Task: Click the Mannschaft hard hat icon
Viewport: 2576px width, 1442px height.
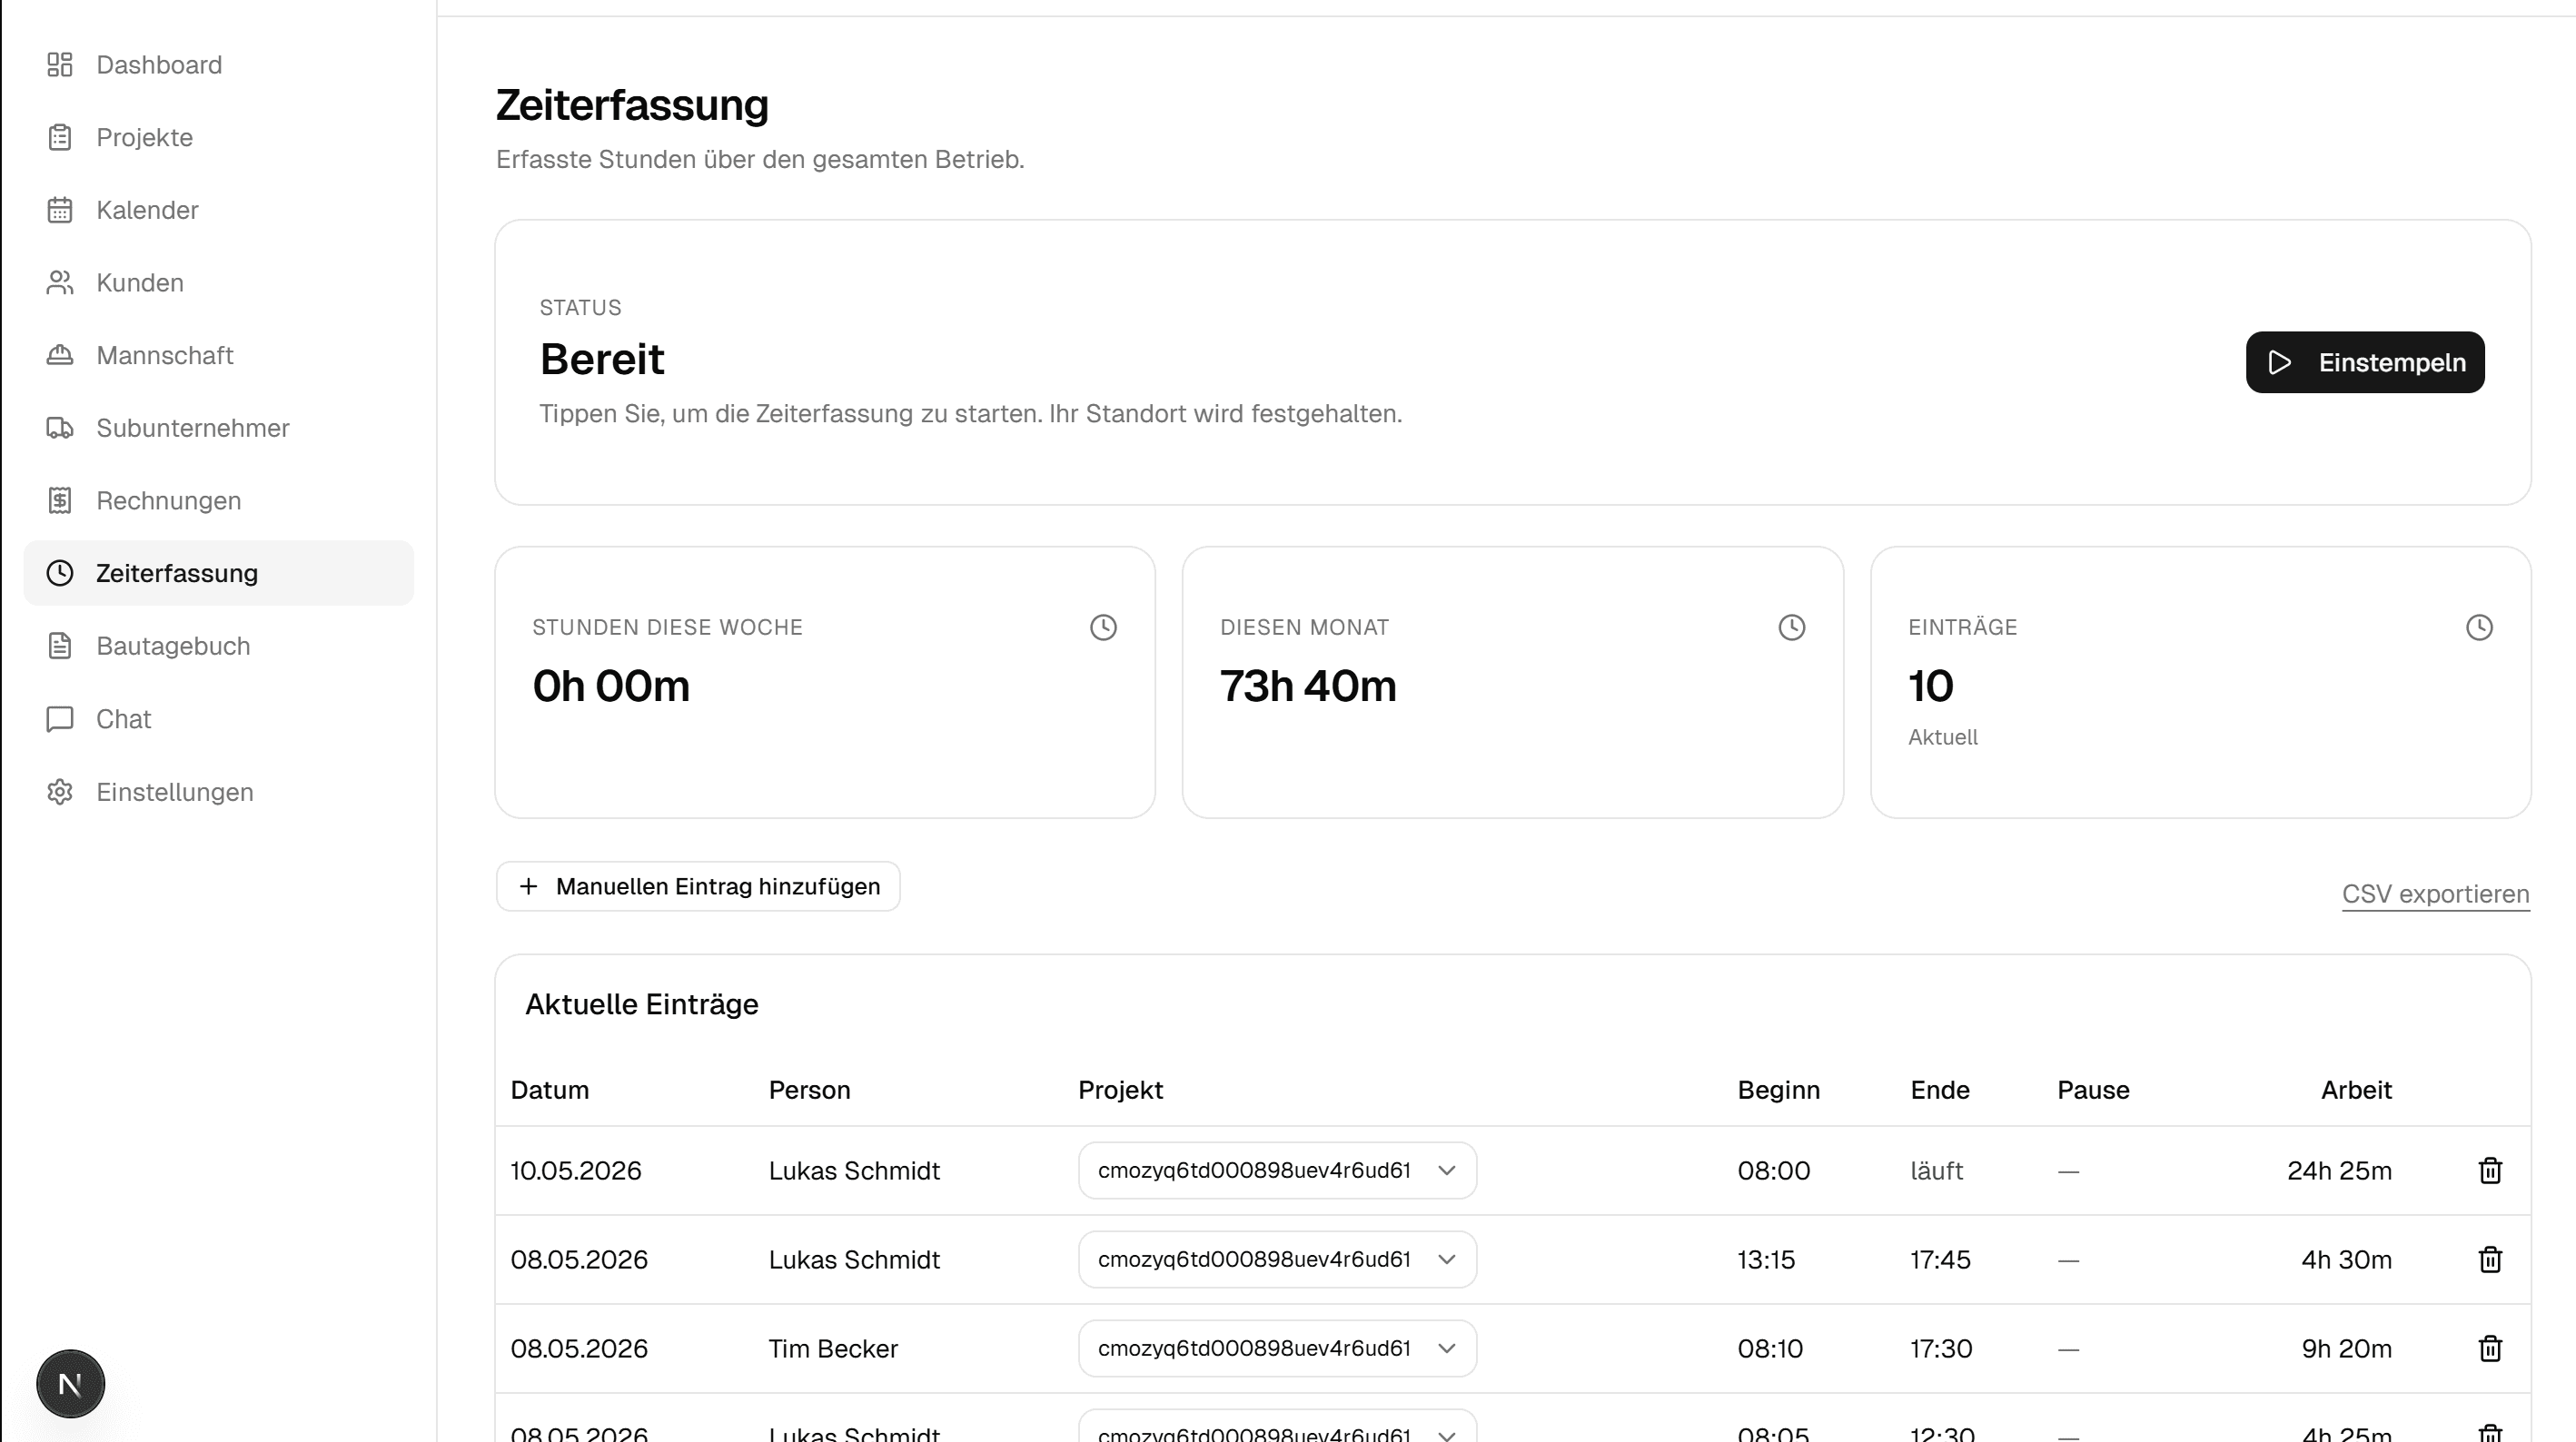Action: pos(60,355)
